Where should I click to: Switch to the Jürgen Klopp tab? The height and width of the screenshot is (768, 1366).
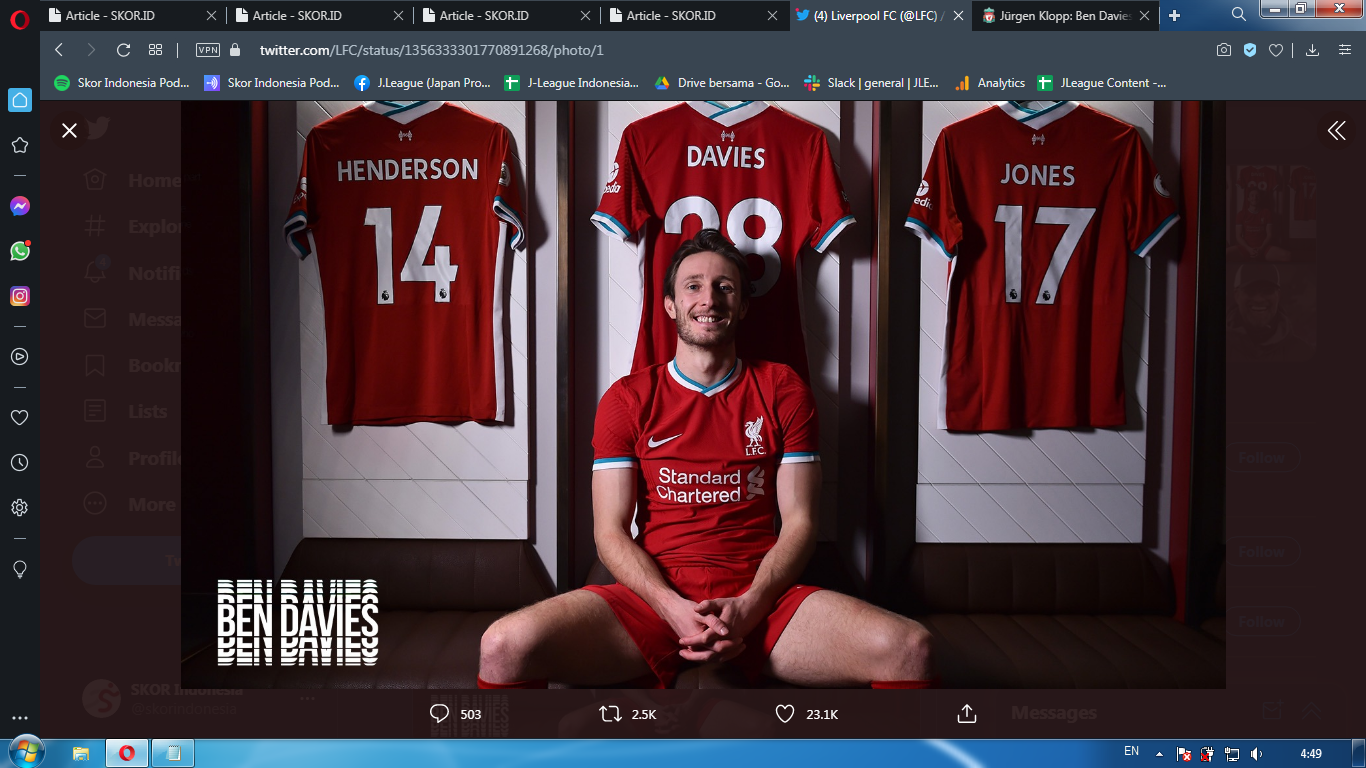[x=1060, y=15]
